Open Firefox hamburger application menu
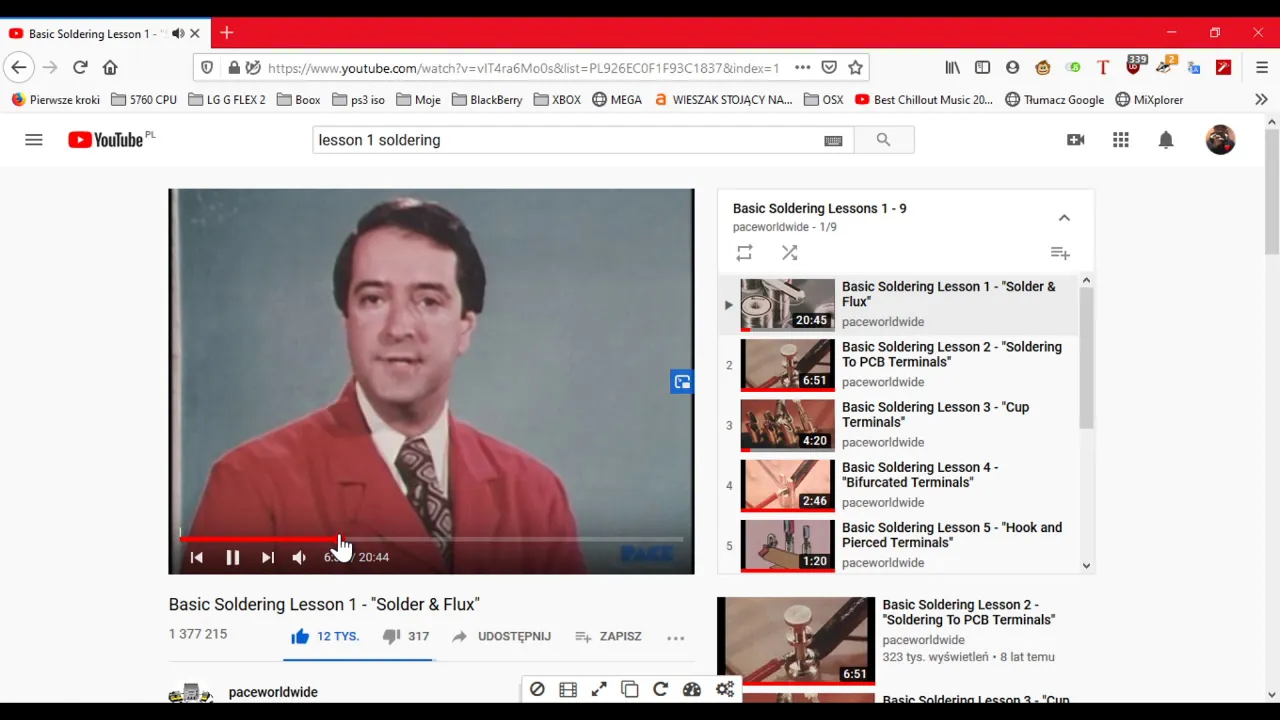1280x720 pixels. (x=1262, y=68)
